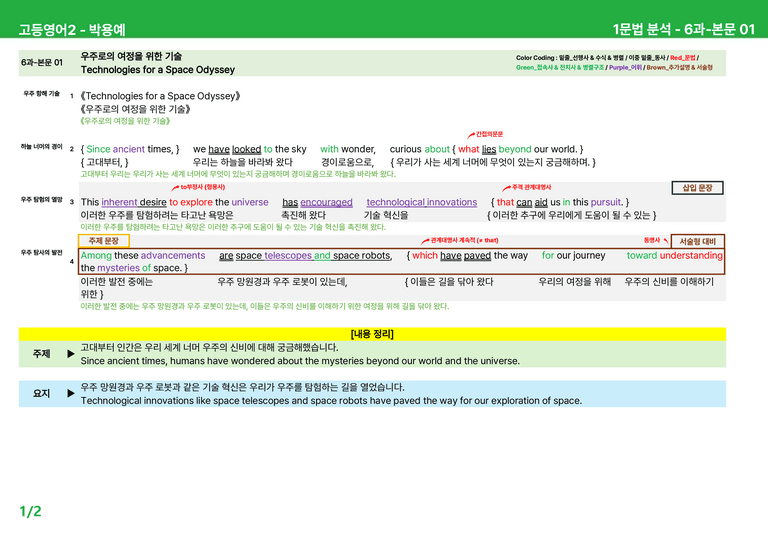This screenshot has width=768, height=543.
Task: Click the title Technologies for a Space Odyssey
Action: 158,70
